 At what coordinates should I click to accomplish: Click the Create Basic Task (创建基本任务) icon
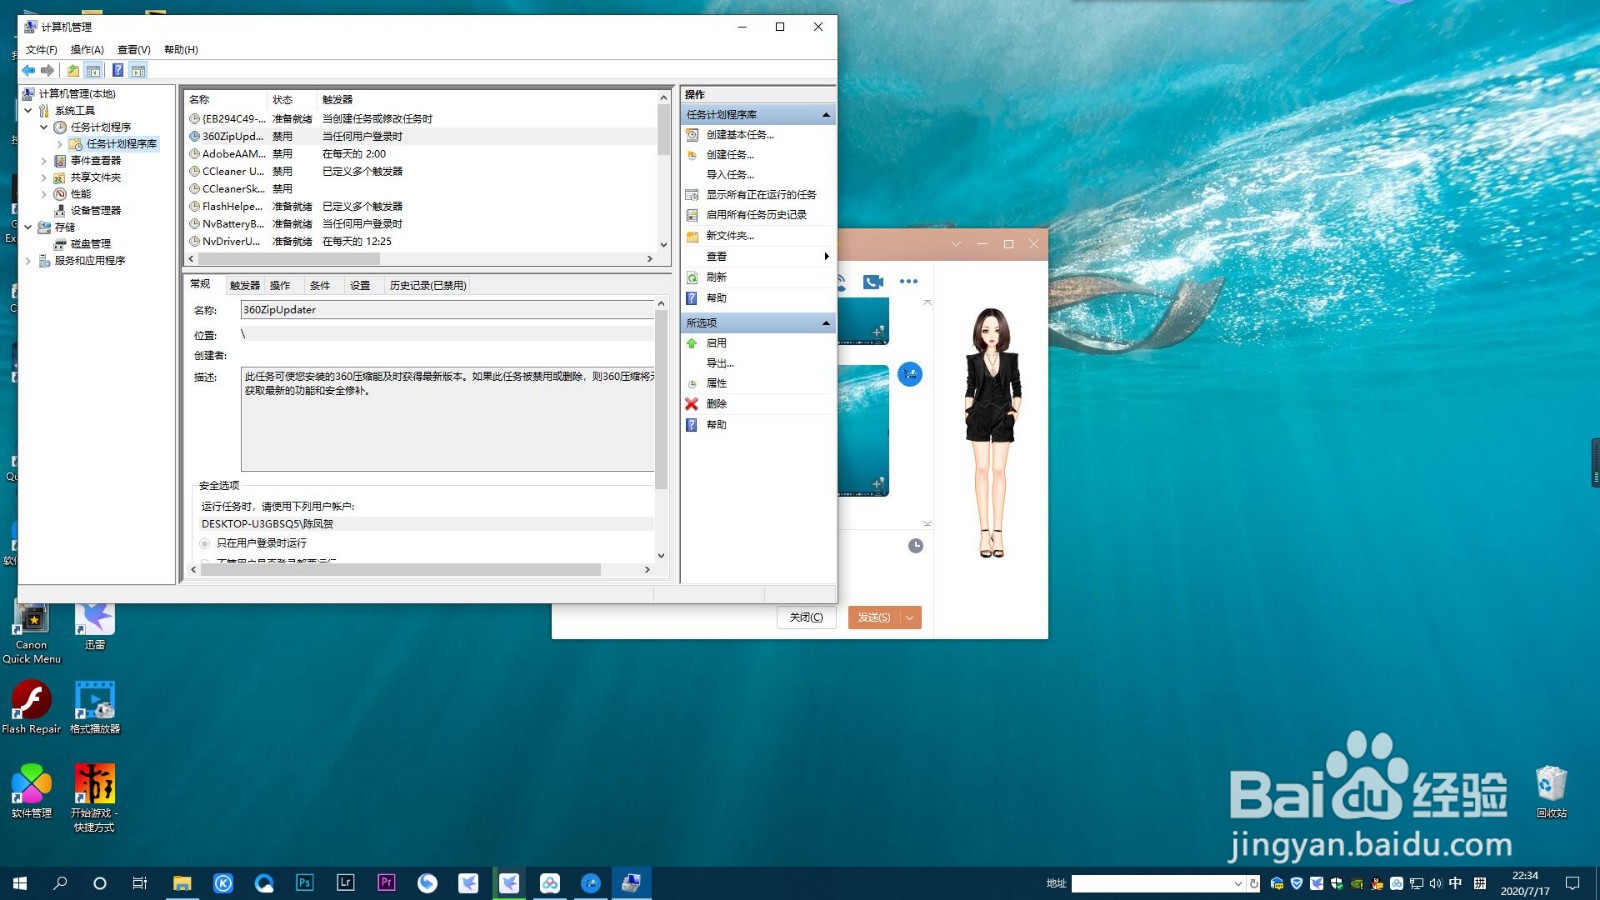(x=692, y=134)
